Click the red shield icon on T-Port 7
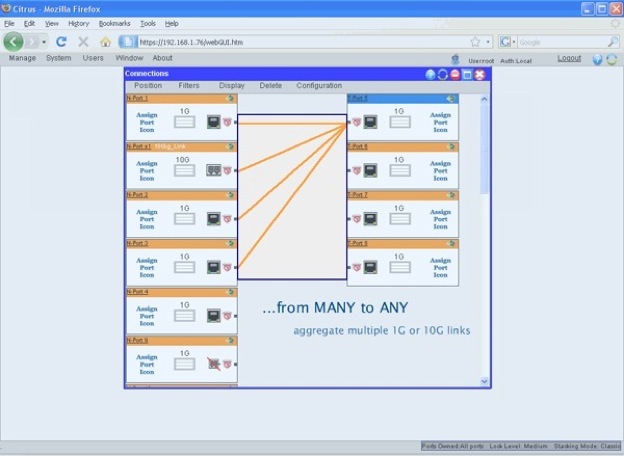The height and width of the screenshot is (456, 624). point(357,219)
